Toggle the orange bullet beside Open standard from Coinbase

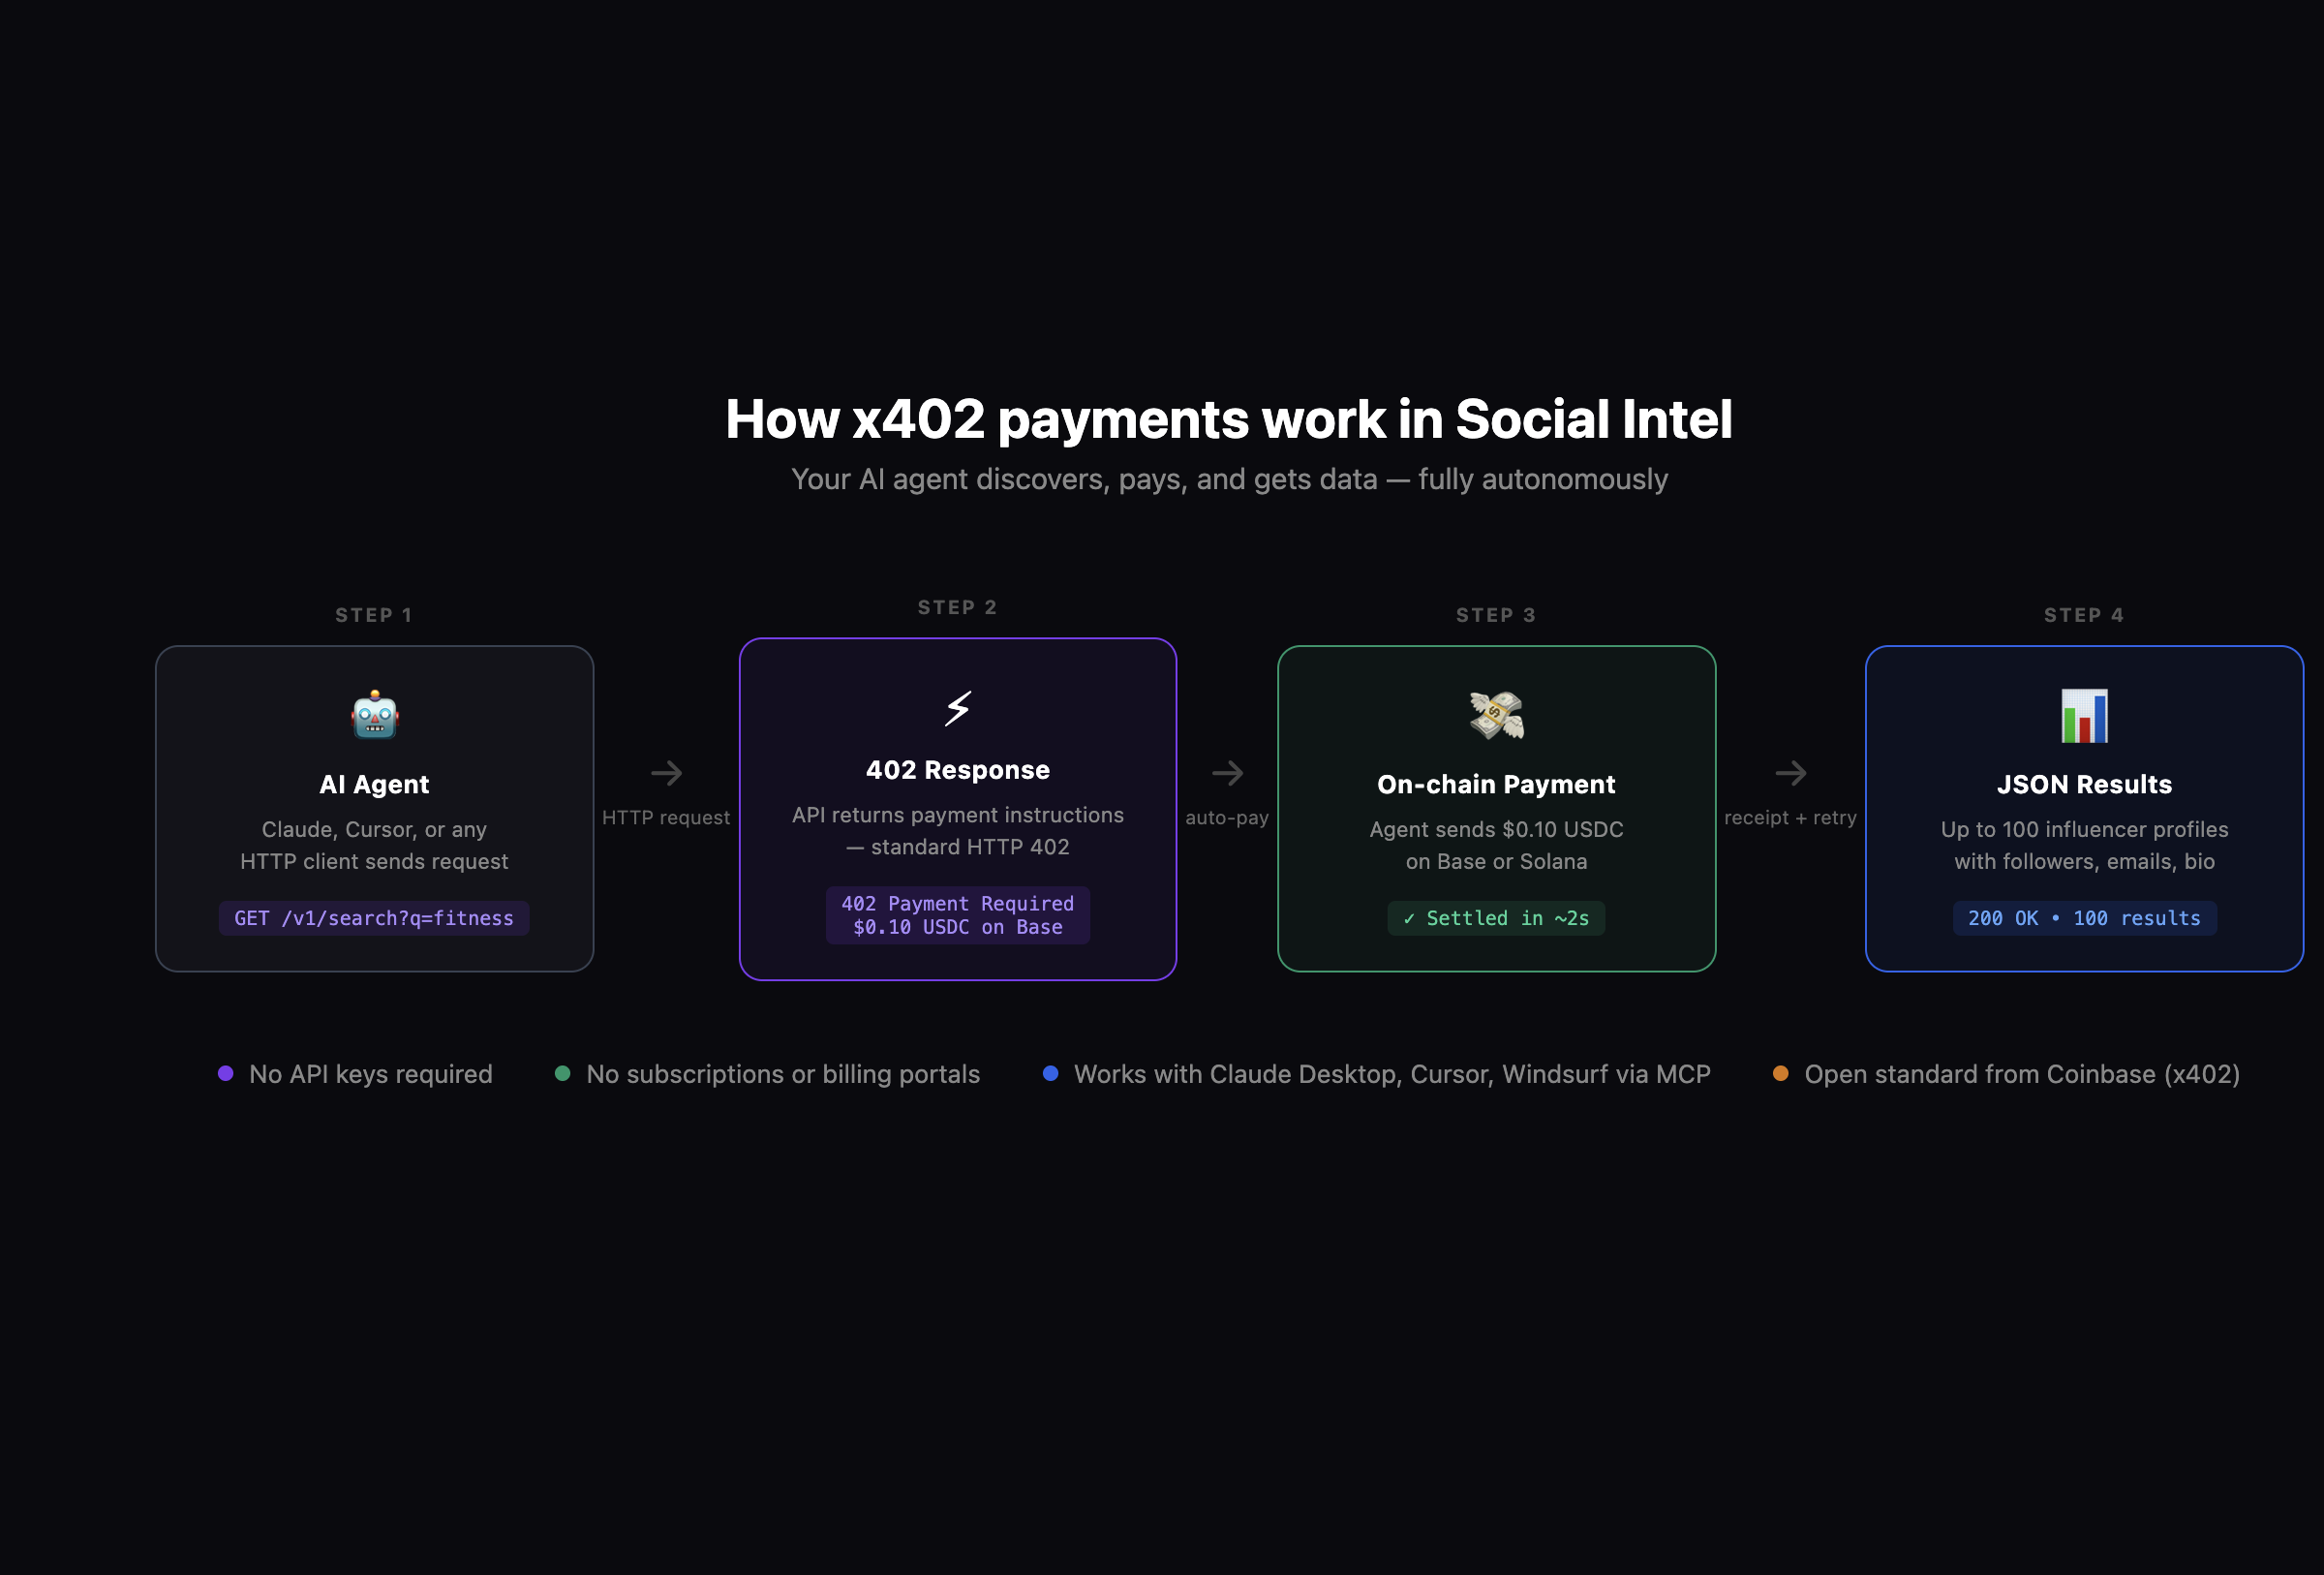[1781, 1073]
